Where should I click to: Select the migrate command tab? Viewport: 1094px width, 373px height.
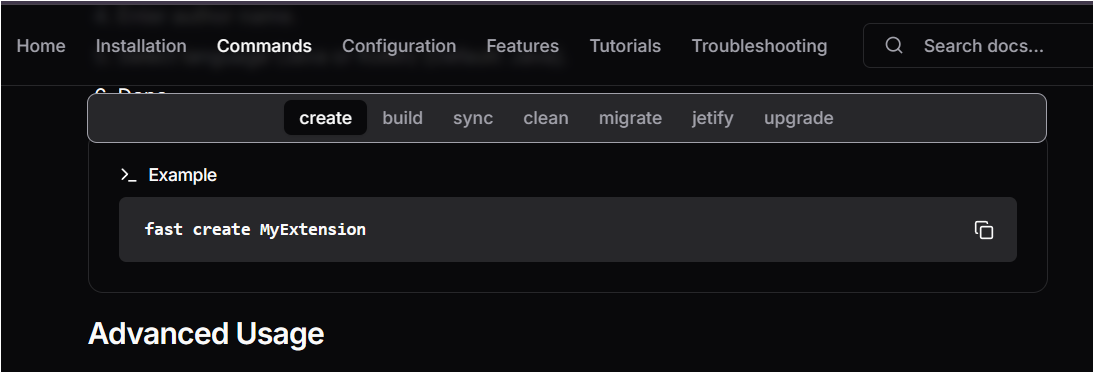(630, 118)
